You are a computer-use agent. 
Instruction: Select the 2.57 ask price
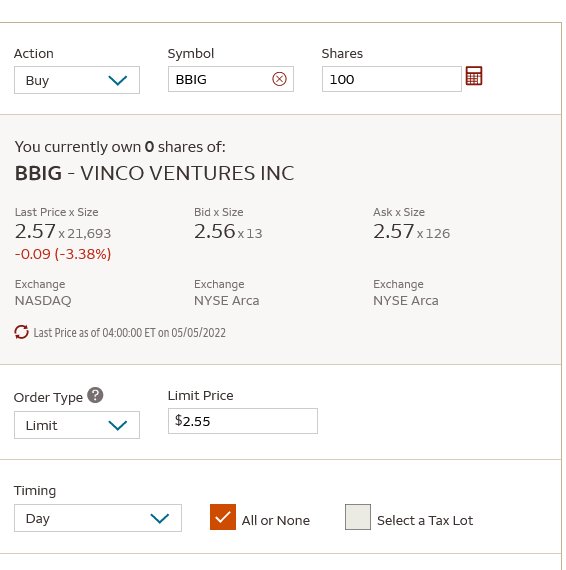394,231
